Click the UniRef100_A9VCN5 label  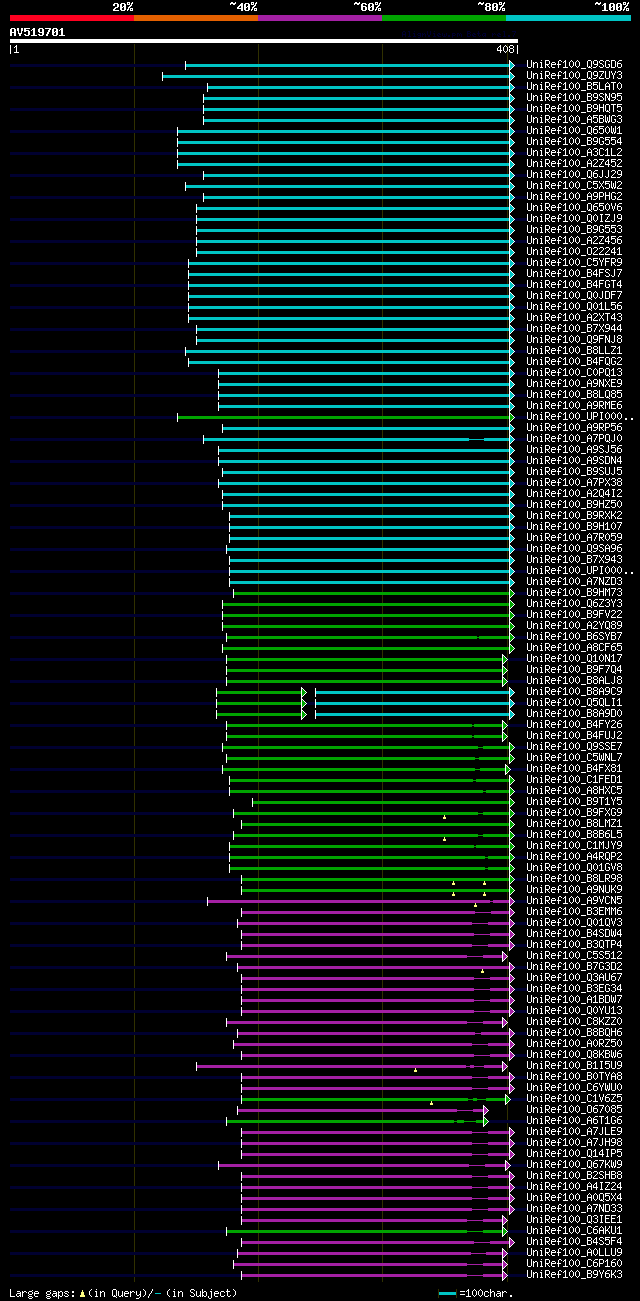(574, 901)
